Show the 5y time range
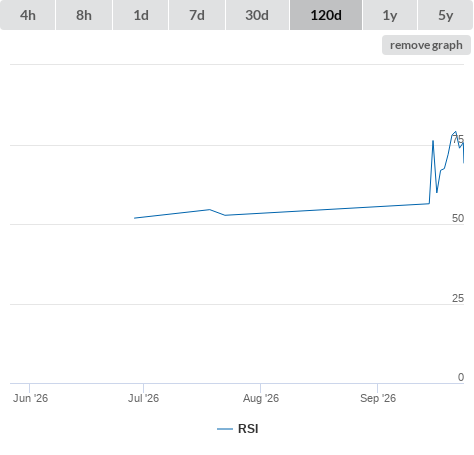Viewport: 474px width, 455px height. 445,15
